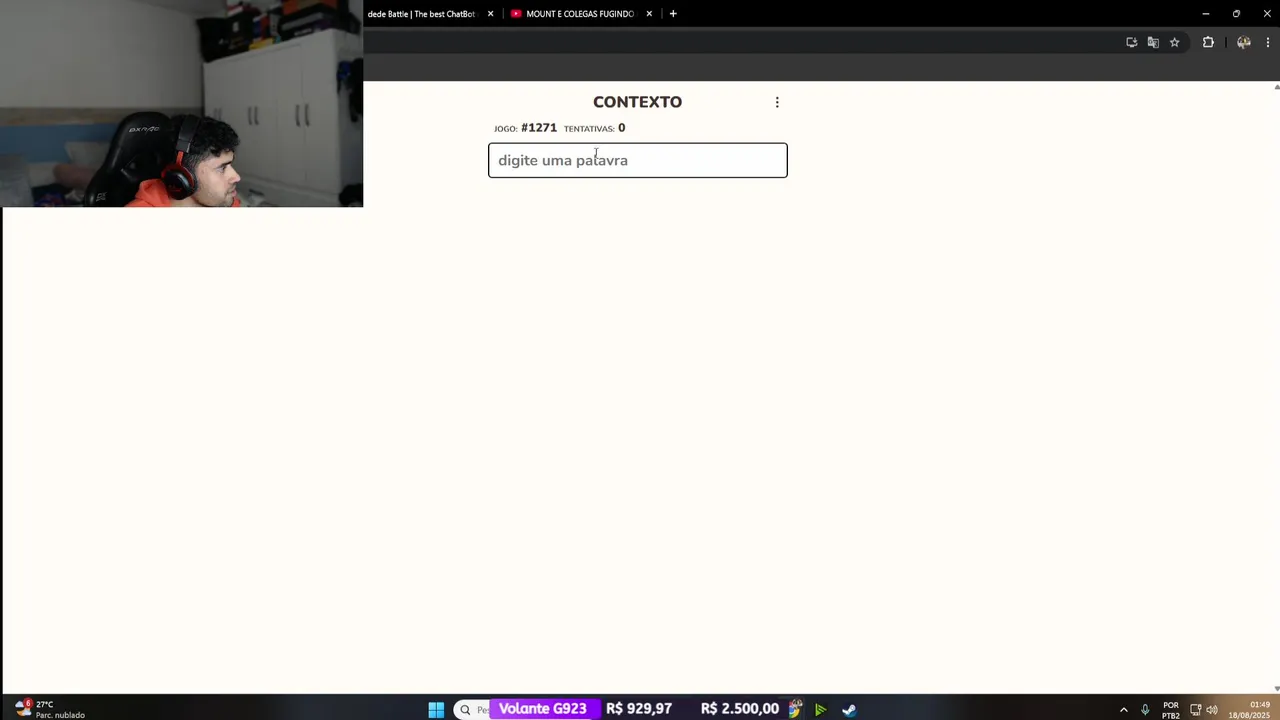
Task: Click the translate page icon
Action: [x=1153, y=42]
